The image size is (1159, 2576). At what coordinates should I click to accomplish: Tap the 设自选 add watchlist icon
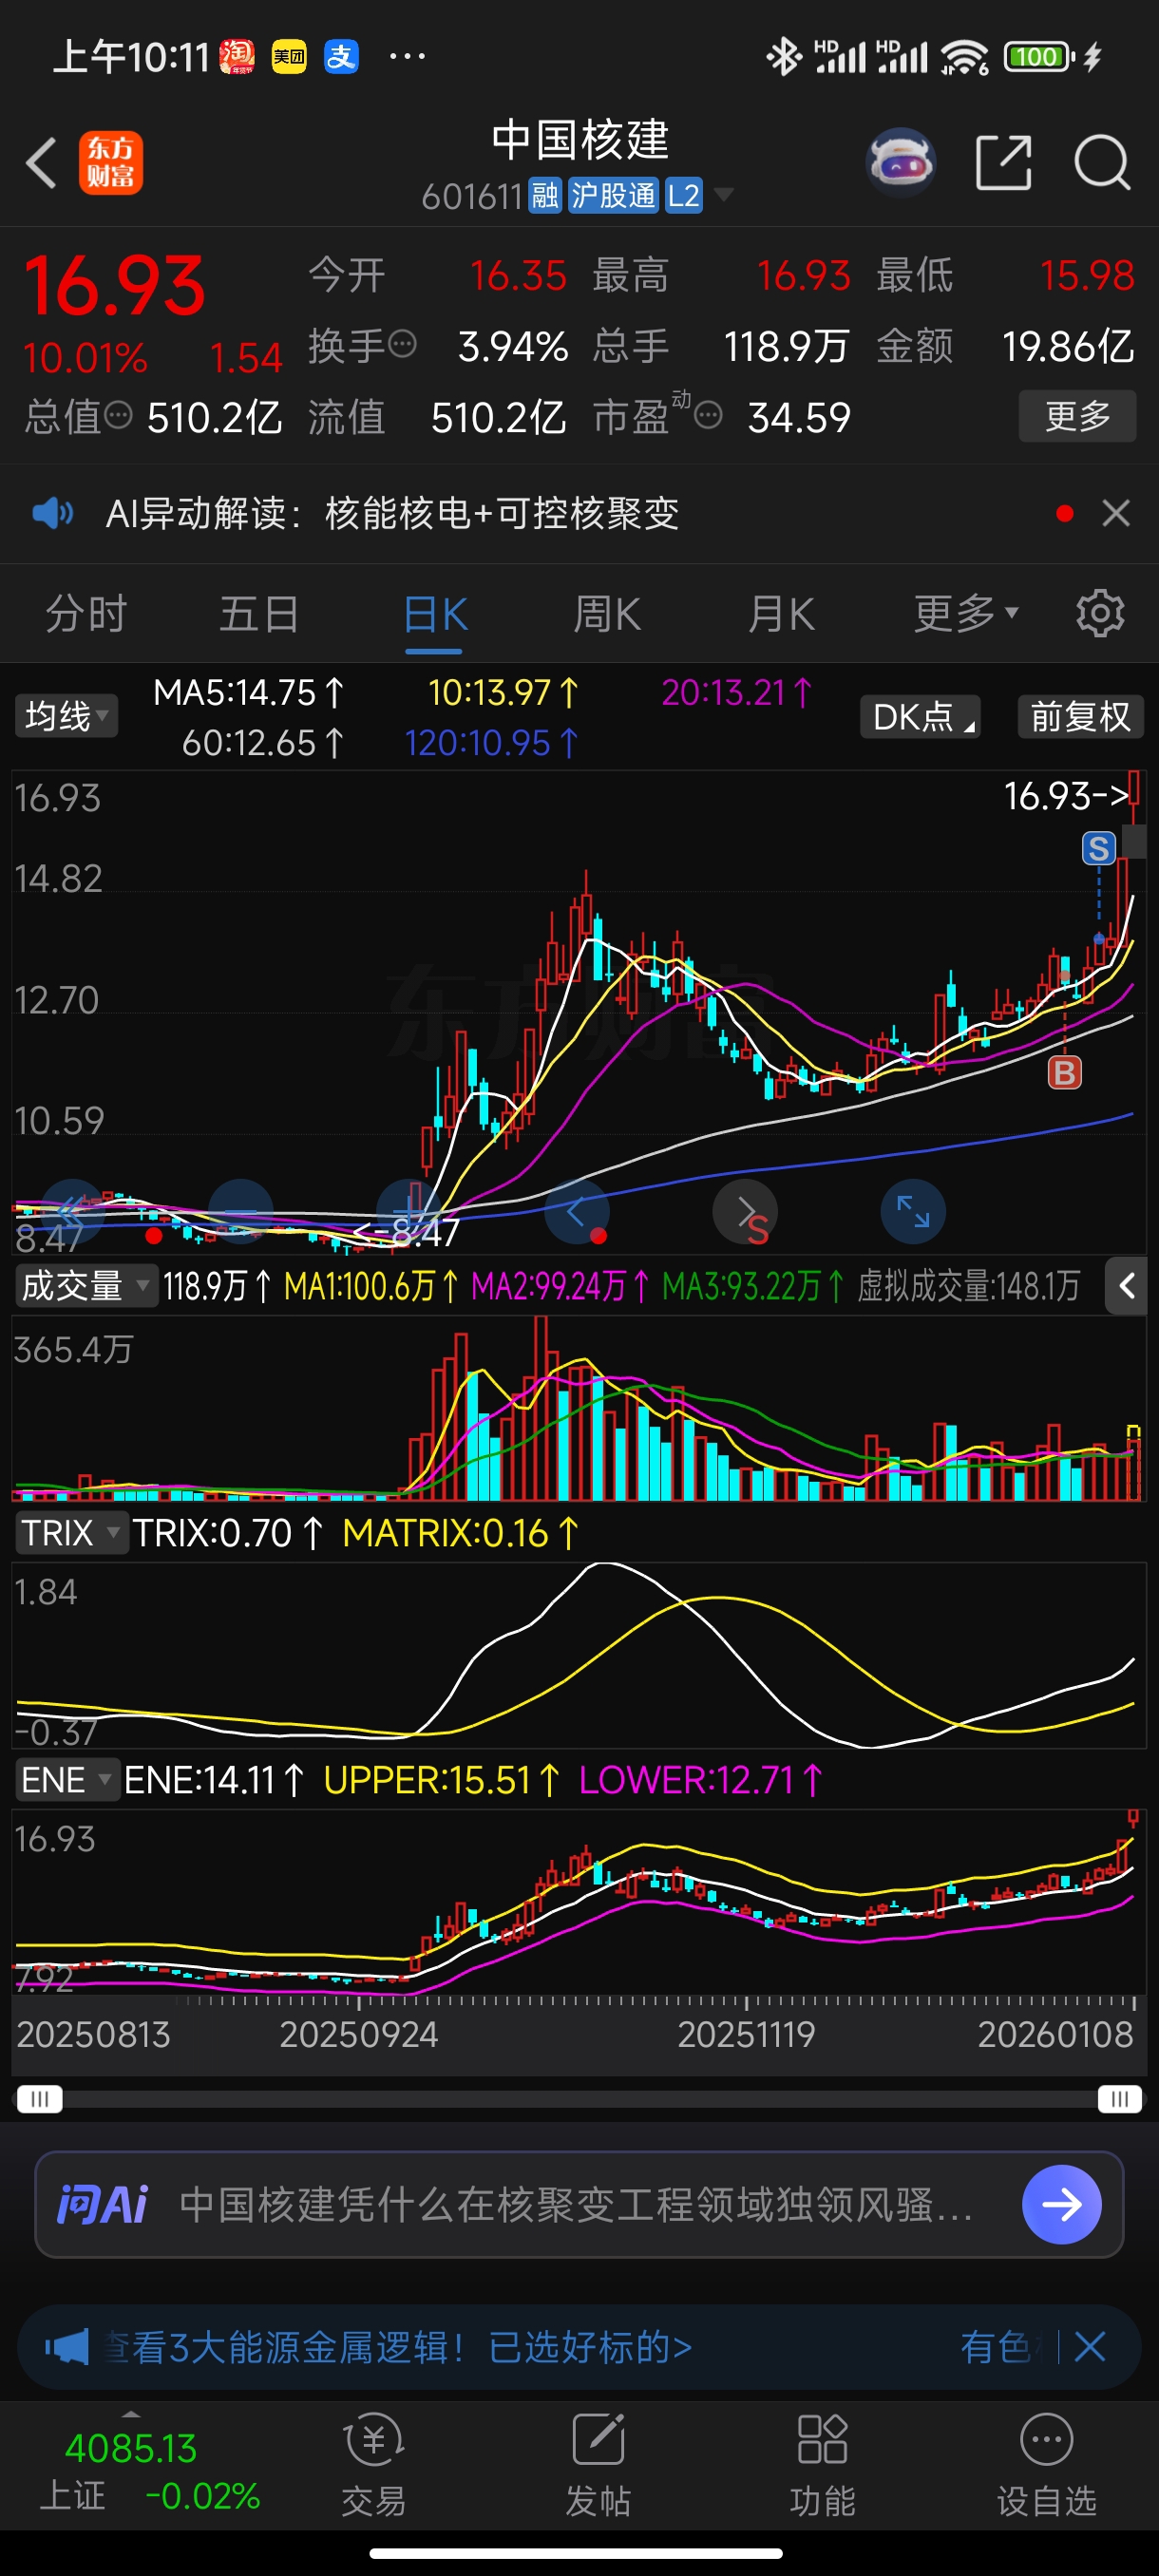coord(1046,2440)
